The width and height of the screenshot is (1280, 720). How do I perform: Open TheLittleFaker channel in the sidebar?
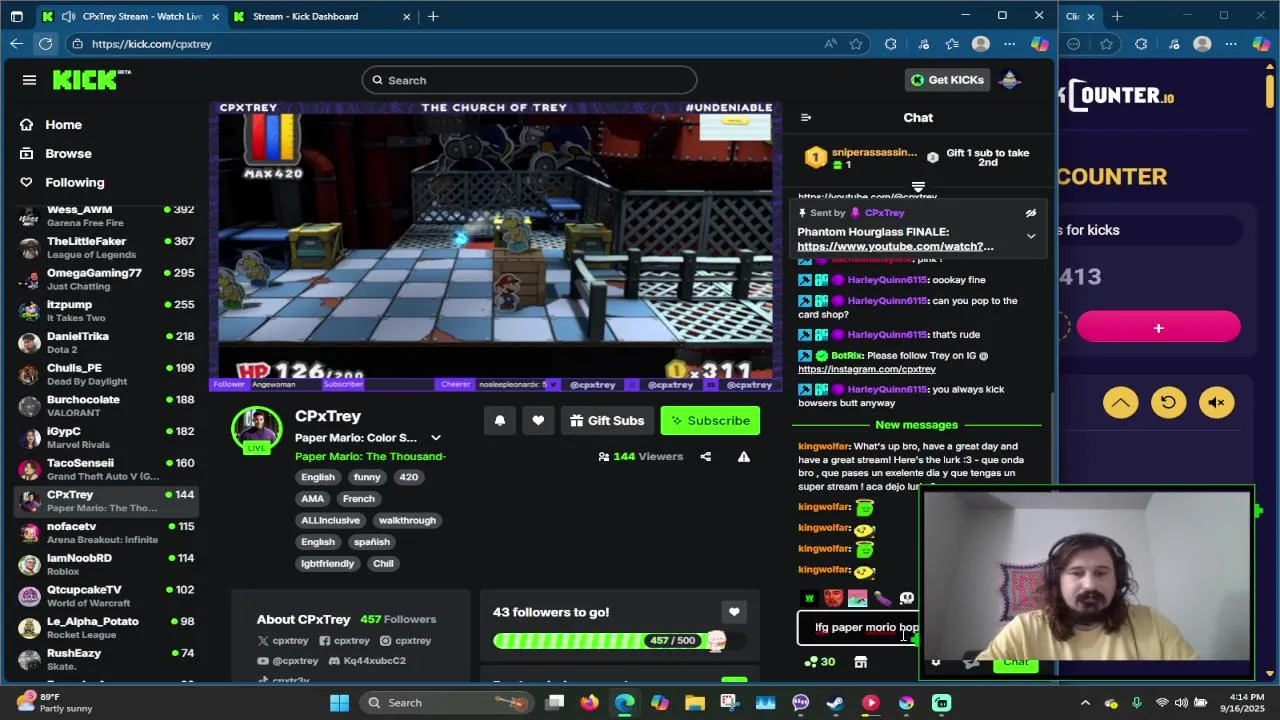point(105,248)
